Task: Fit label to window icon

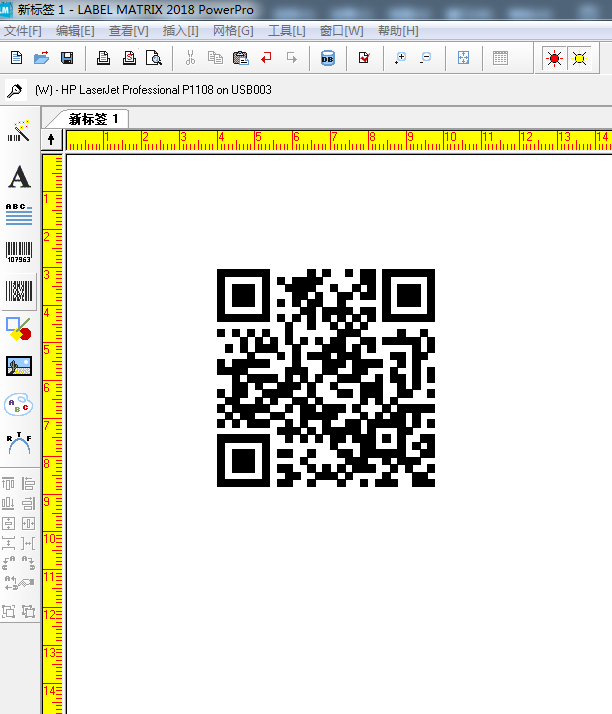Action: (463, 58)
